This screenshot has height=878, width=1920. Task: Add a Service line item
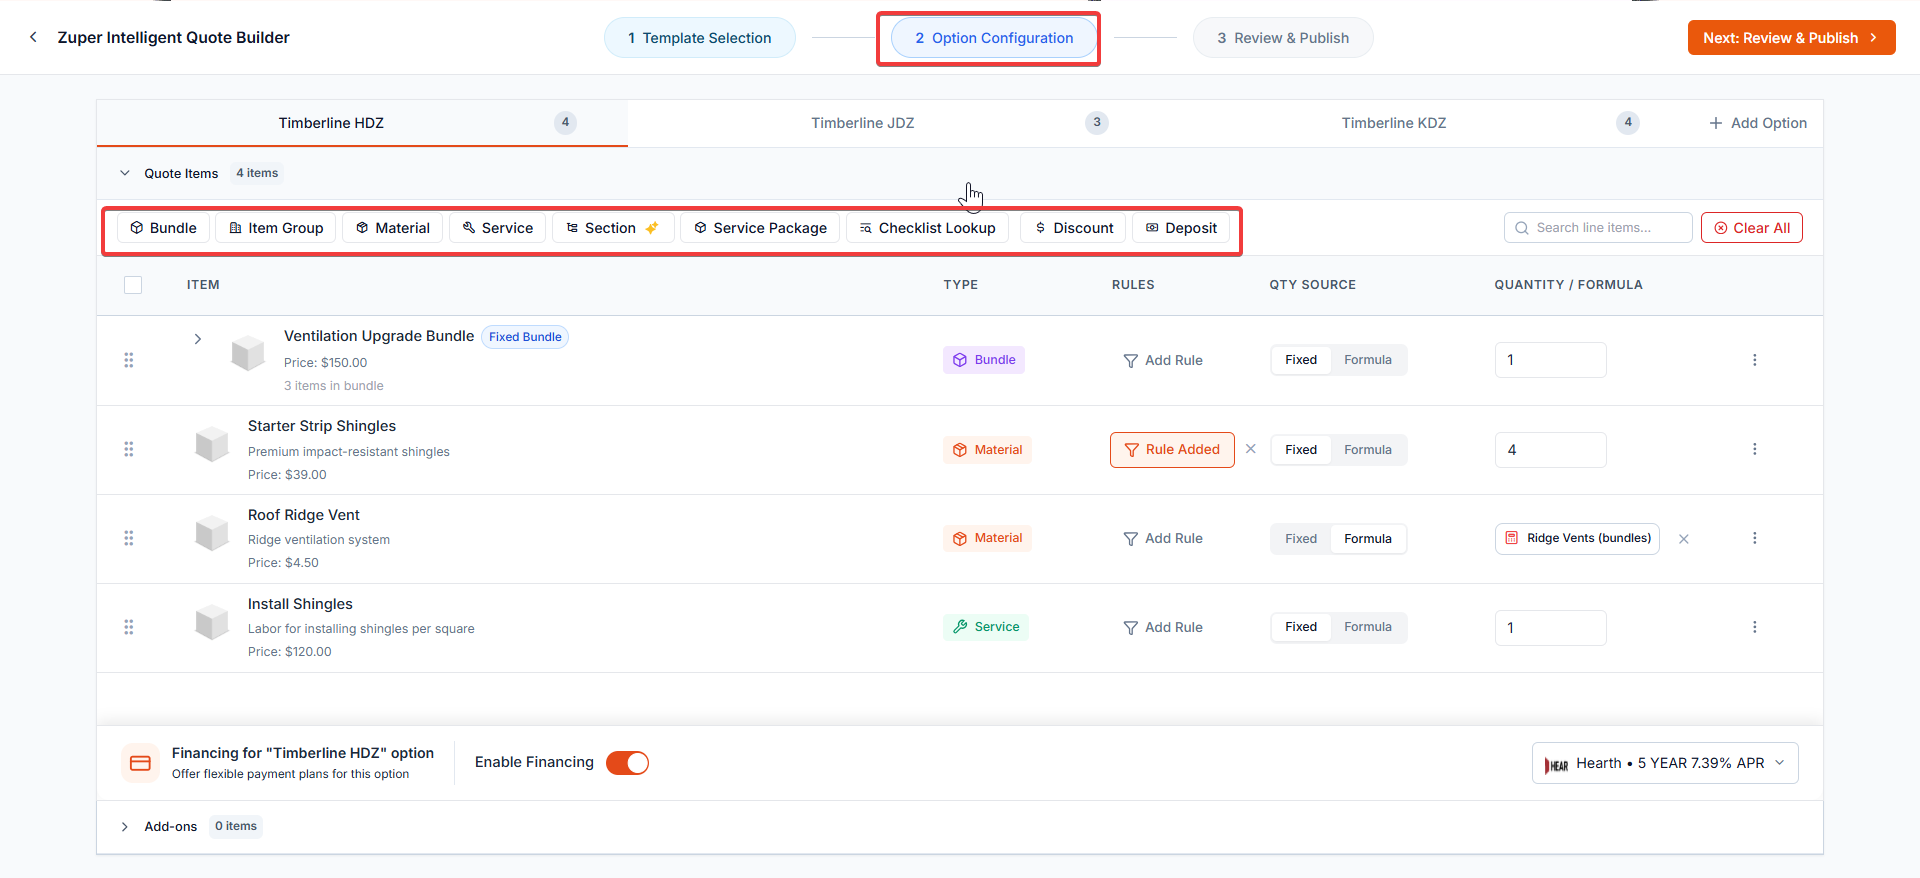point(498,228)
